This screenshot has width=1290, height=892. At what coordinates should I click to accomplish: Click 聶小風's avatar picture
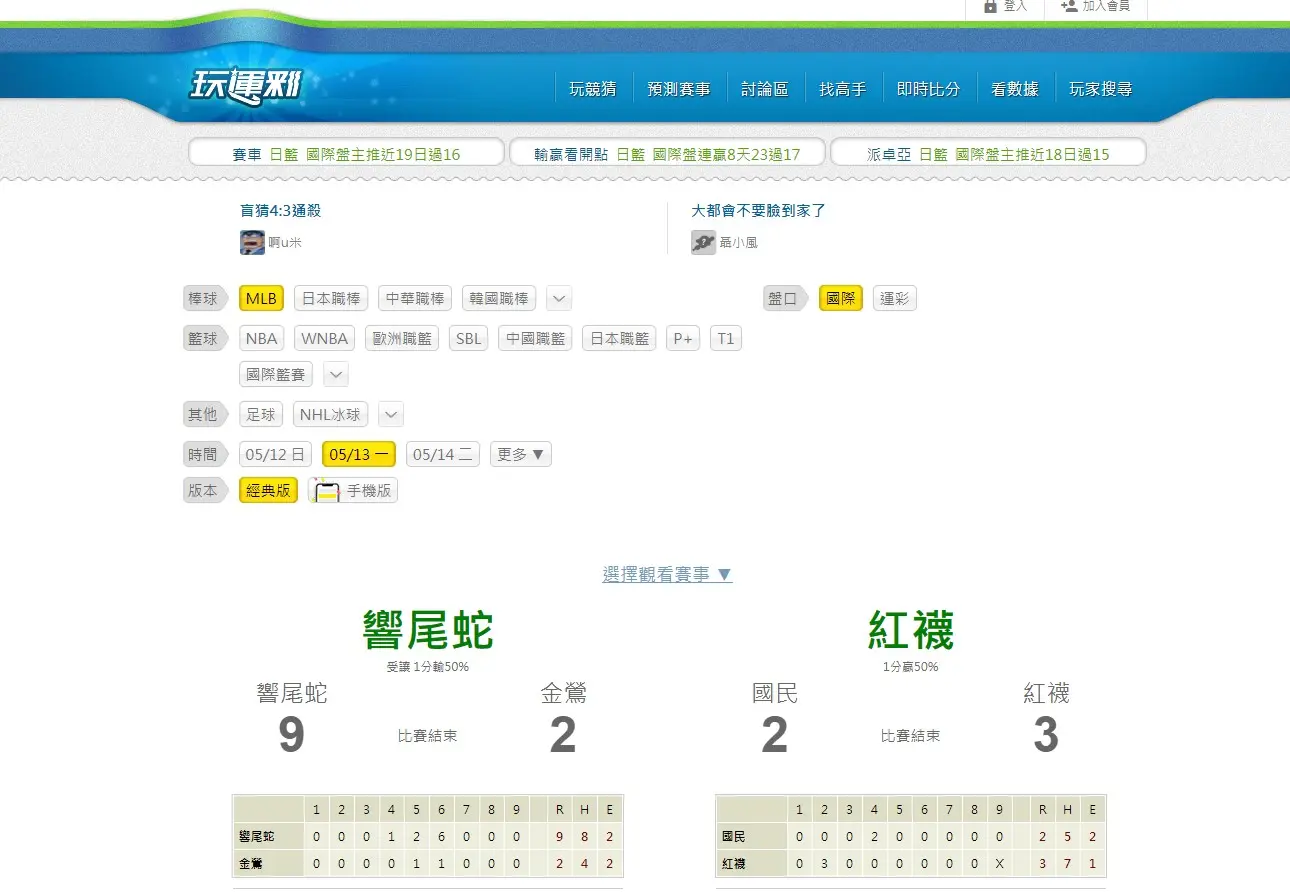[x=703, y=242]
